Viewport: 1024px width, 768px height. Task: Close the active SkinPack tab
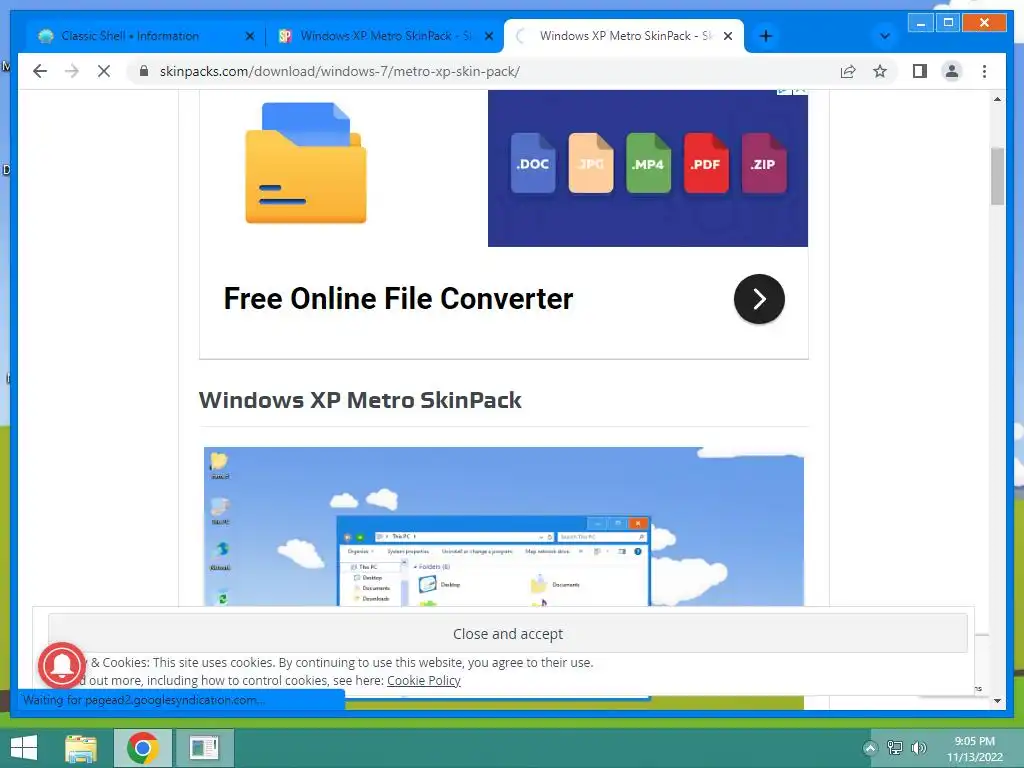pyautogui.click(x=728, y=37)
